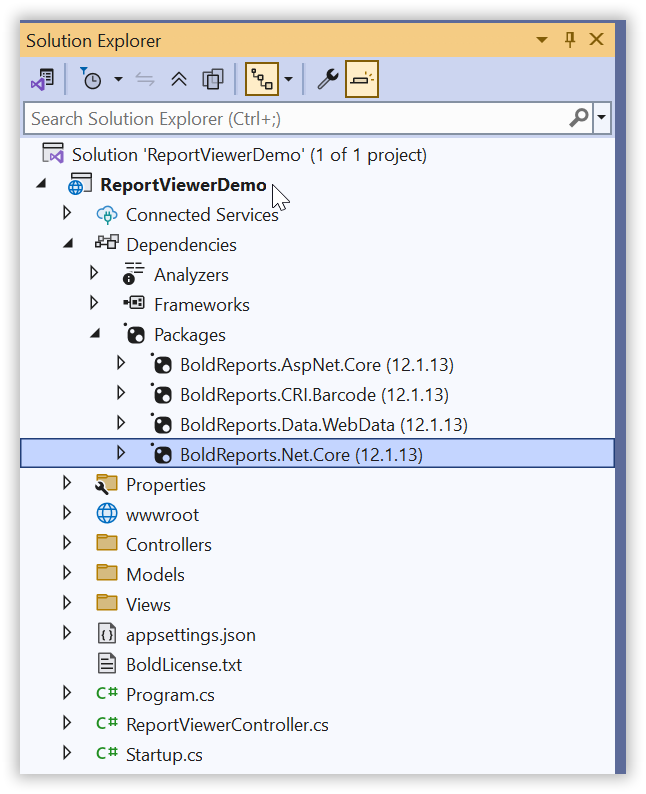Select Solution 'ReportViewerDemo' node
This screenshot has width=646, height=794.
coord(249,155)
